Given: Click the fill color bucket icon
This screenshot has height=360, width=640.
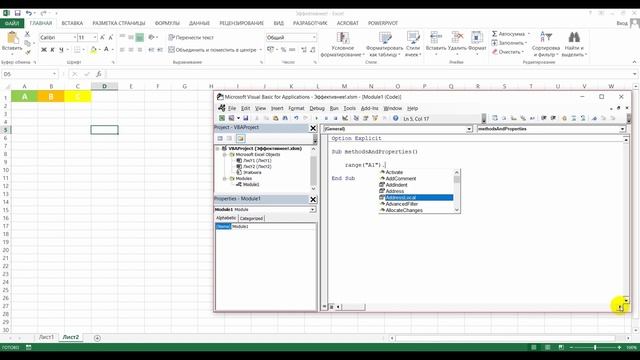Looking at the screenshot, I should [93, 50].
